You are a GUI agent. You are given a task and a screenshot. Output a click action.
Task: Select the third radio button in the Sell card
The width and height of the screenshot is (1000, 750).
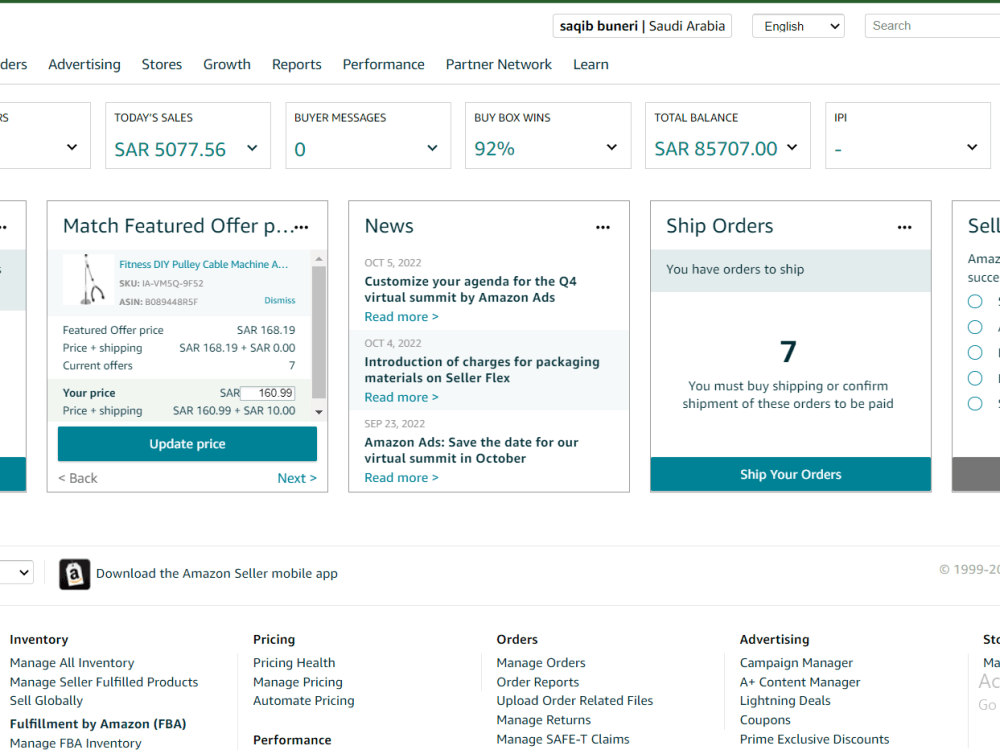(975, 353)
